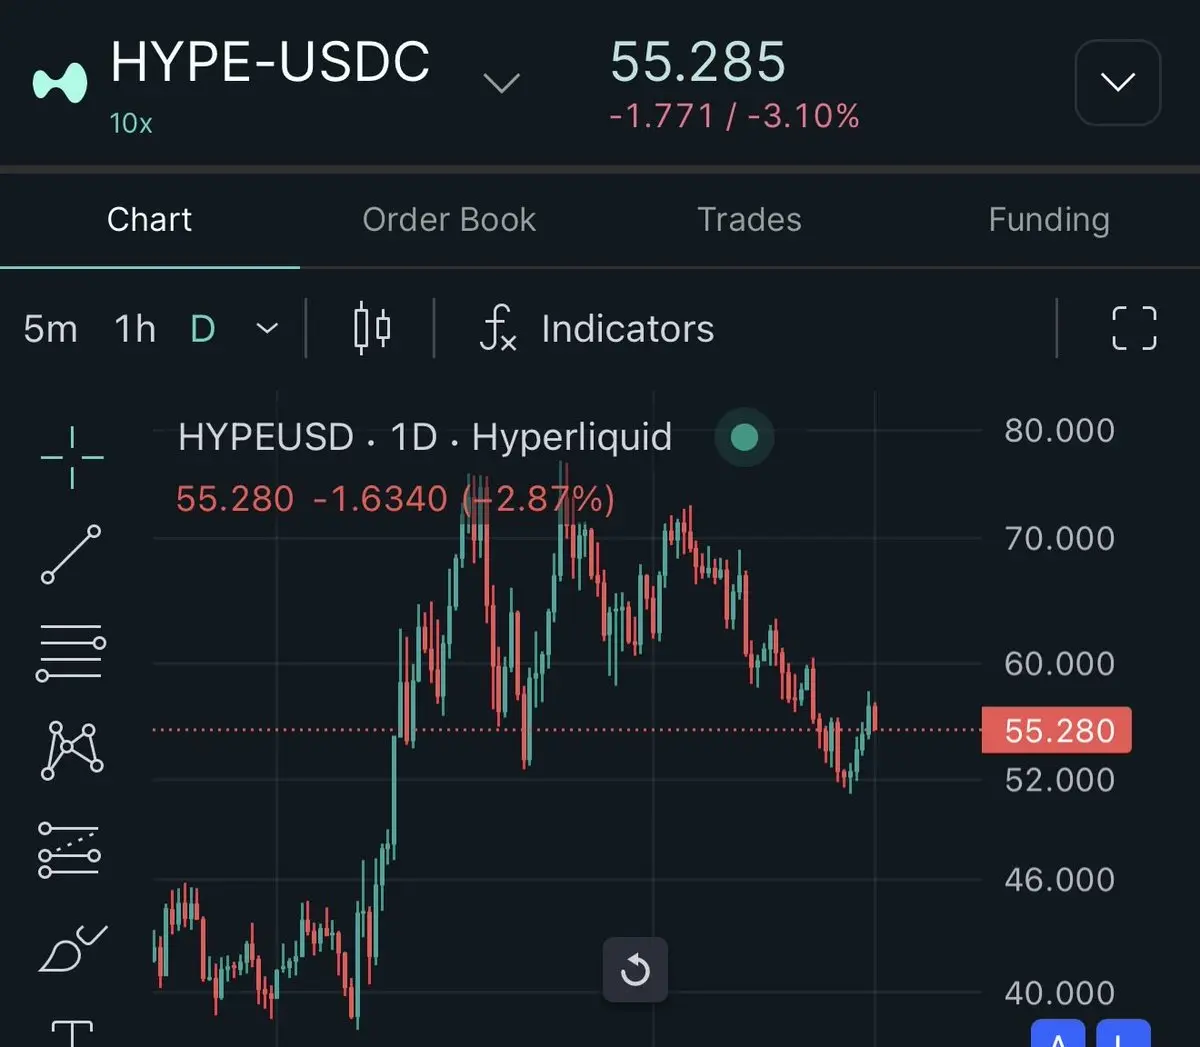
Task: Open the Indicators menu
Action: pos(597,328)
